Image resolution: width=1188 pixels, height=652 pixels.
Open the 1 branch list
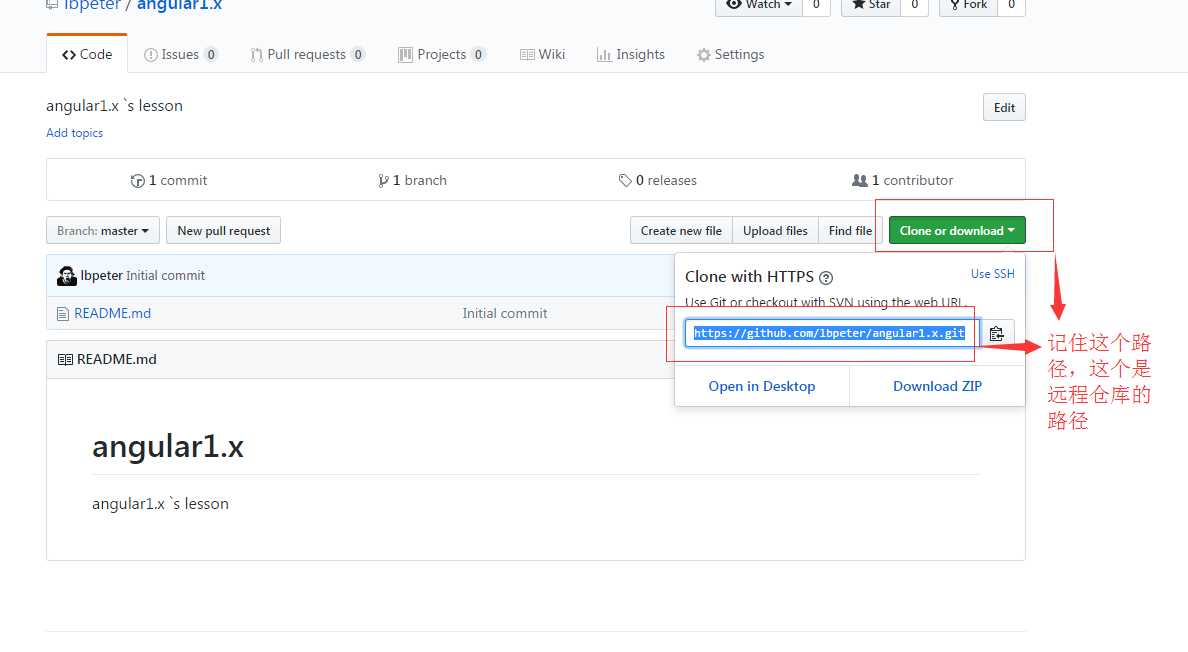tap(412, 180)
